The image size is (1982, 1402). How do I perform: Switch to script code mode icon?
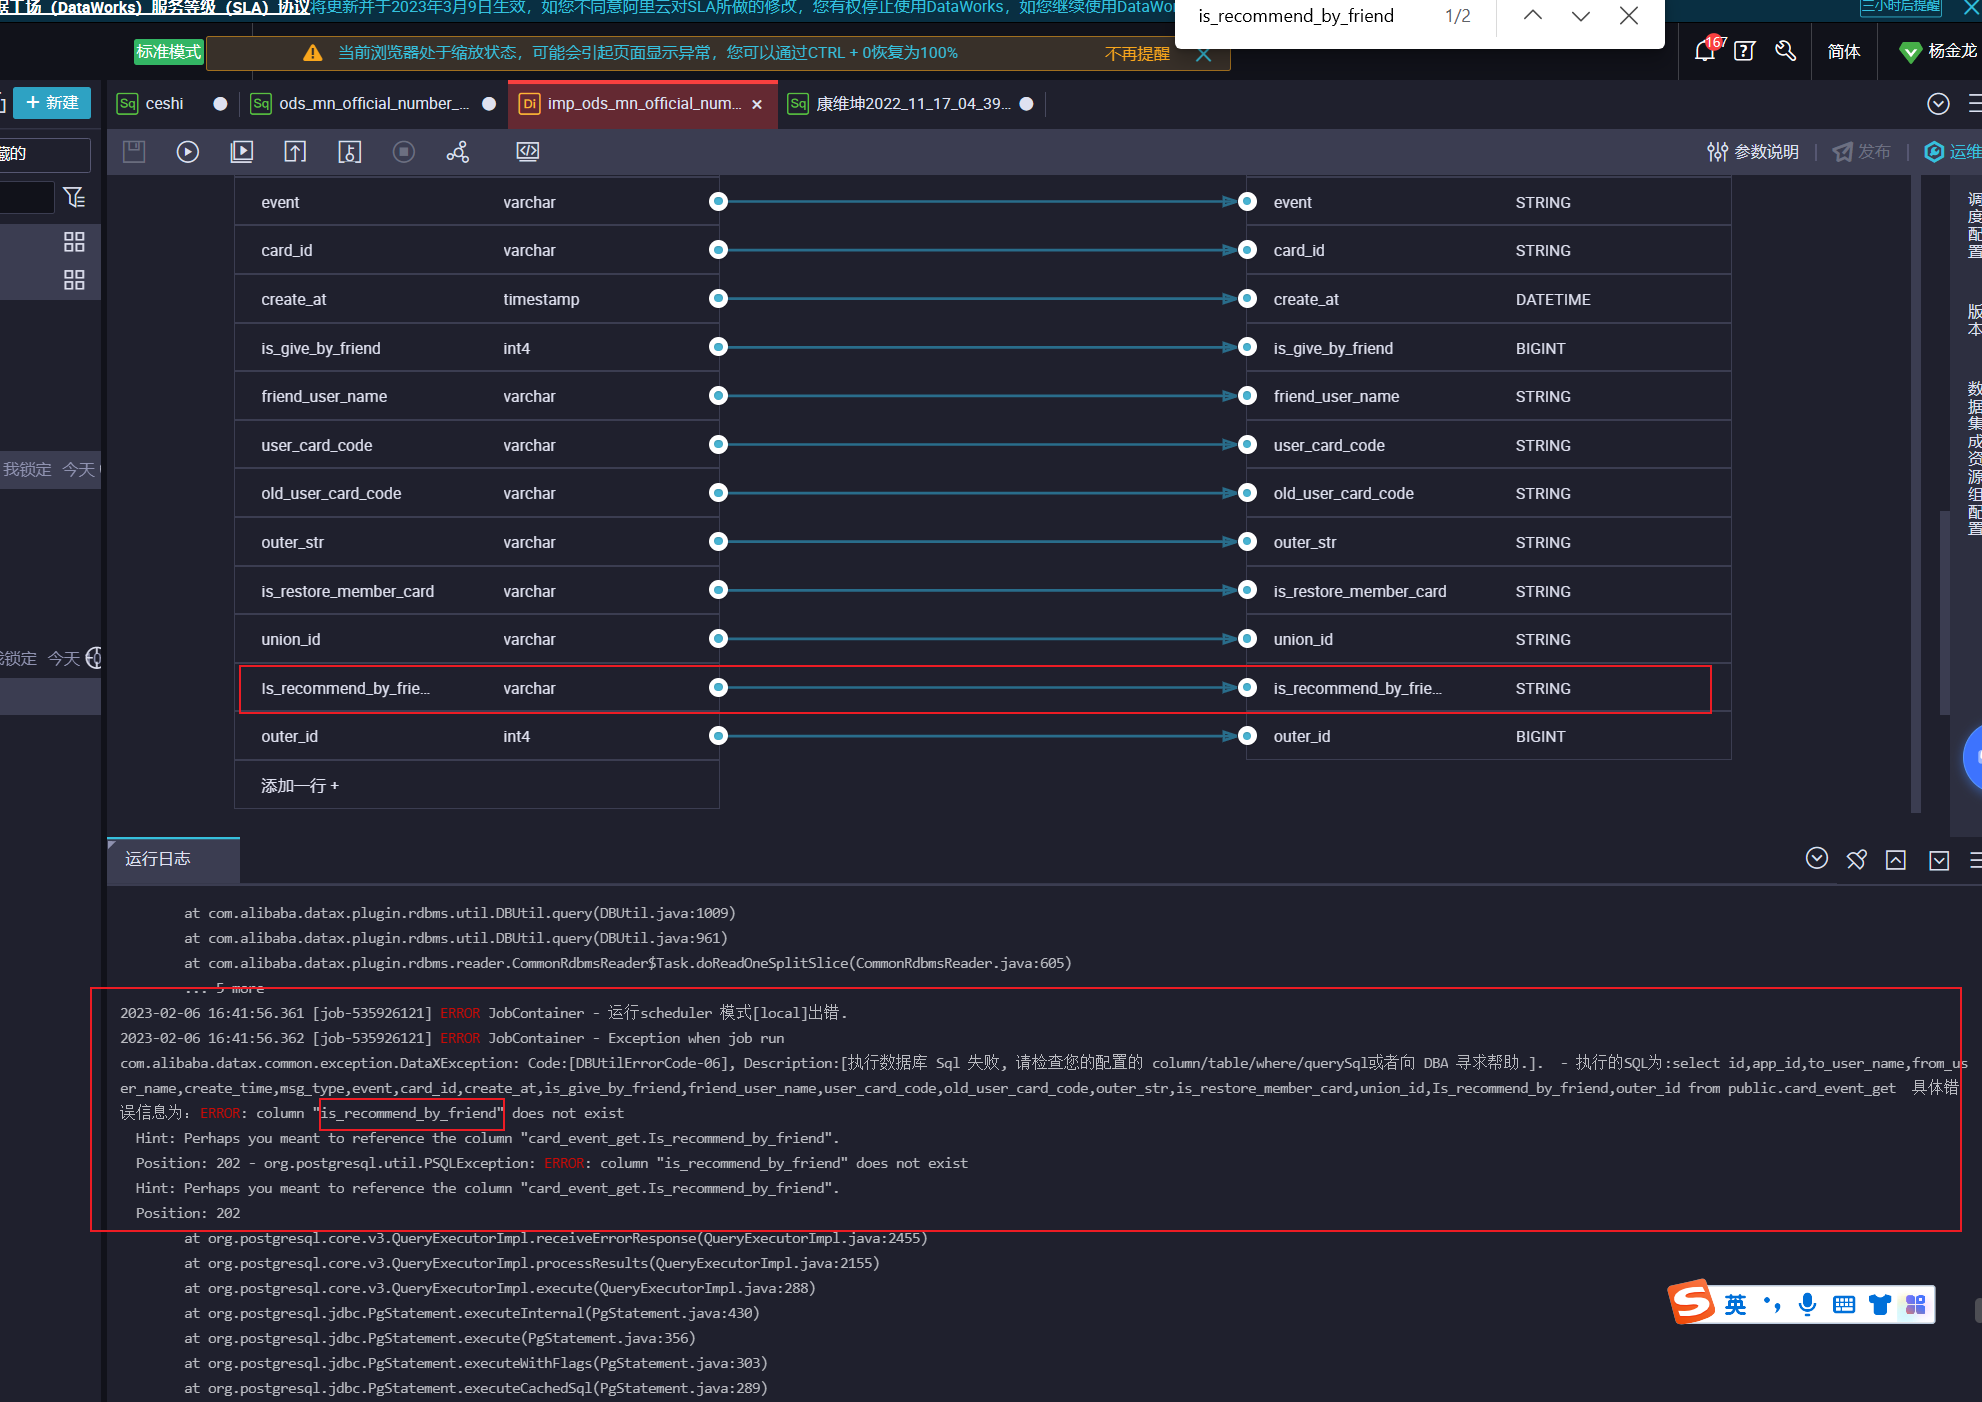(x=528, y=152)
